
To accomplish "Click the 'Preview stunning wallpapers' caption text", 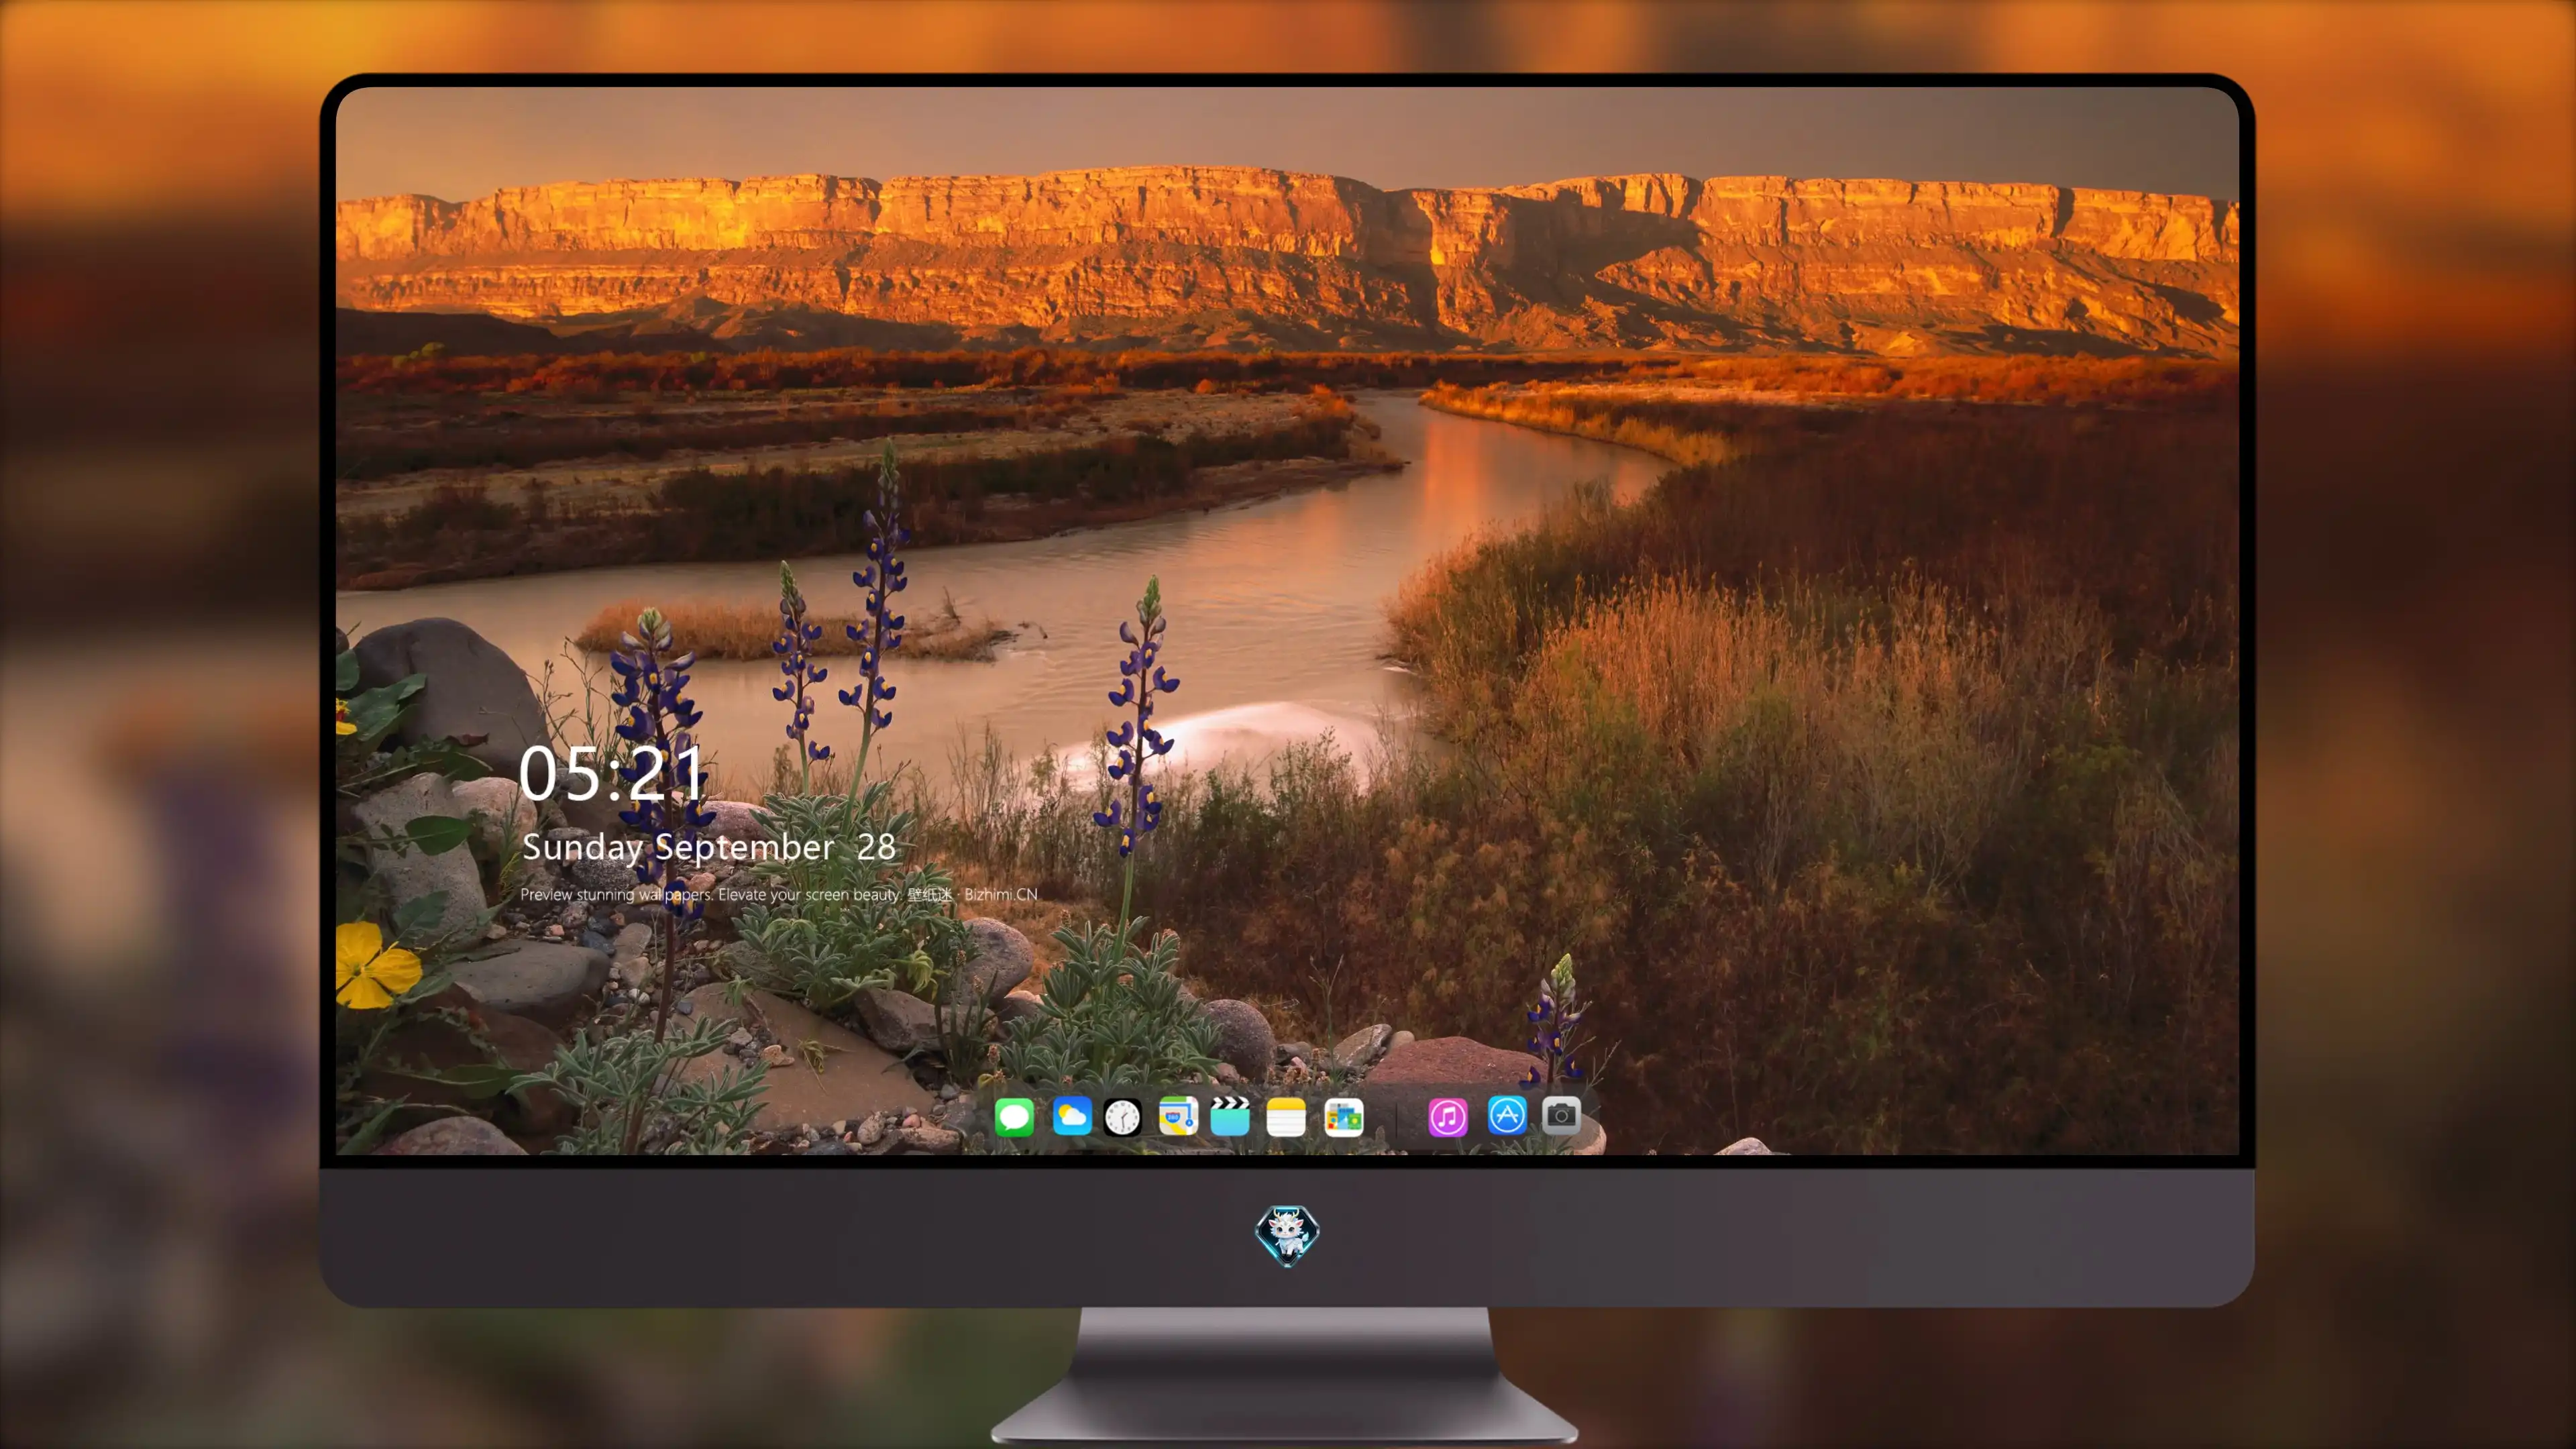I will [x=779, y=894].
